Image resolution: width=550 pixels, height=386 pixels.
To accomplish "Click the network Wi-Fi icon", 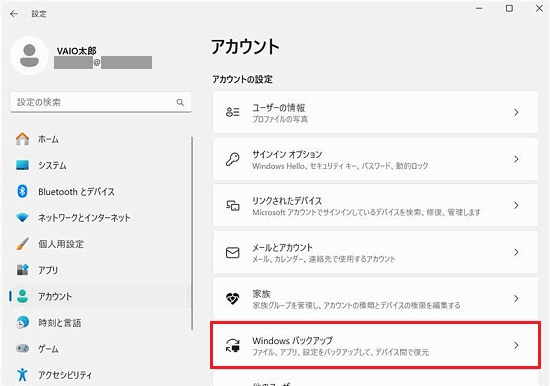I will 22,218.
